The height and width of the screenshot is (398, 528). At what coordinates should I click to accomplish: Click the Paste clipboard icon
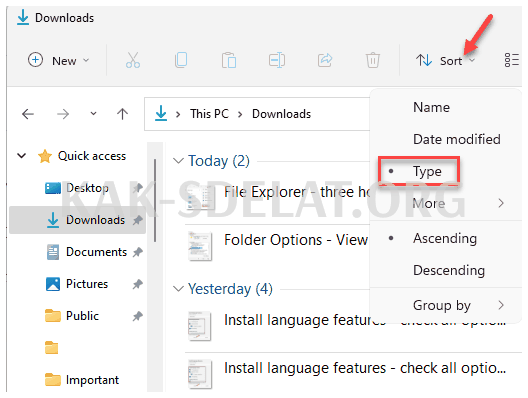pos(229,60)
